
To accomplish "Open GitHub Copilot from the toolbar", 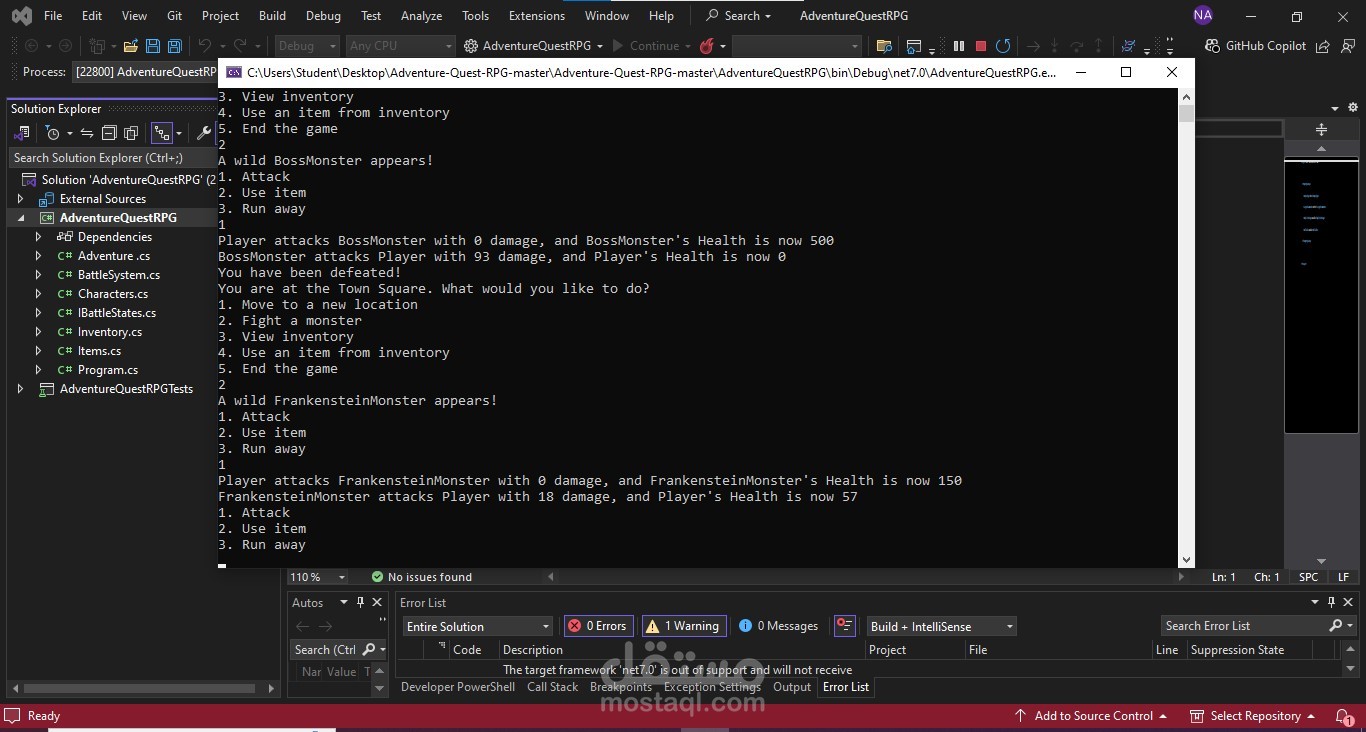I will (1256, 46).
